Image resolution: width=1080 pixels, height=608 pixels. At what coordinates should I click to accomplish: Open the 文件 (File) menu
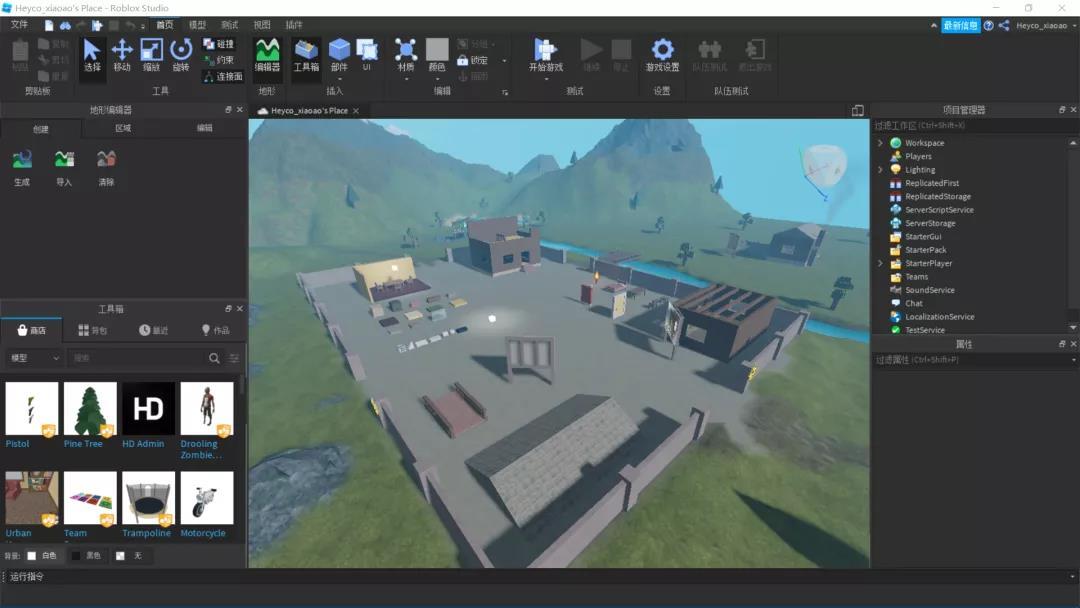pos(19,25)
